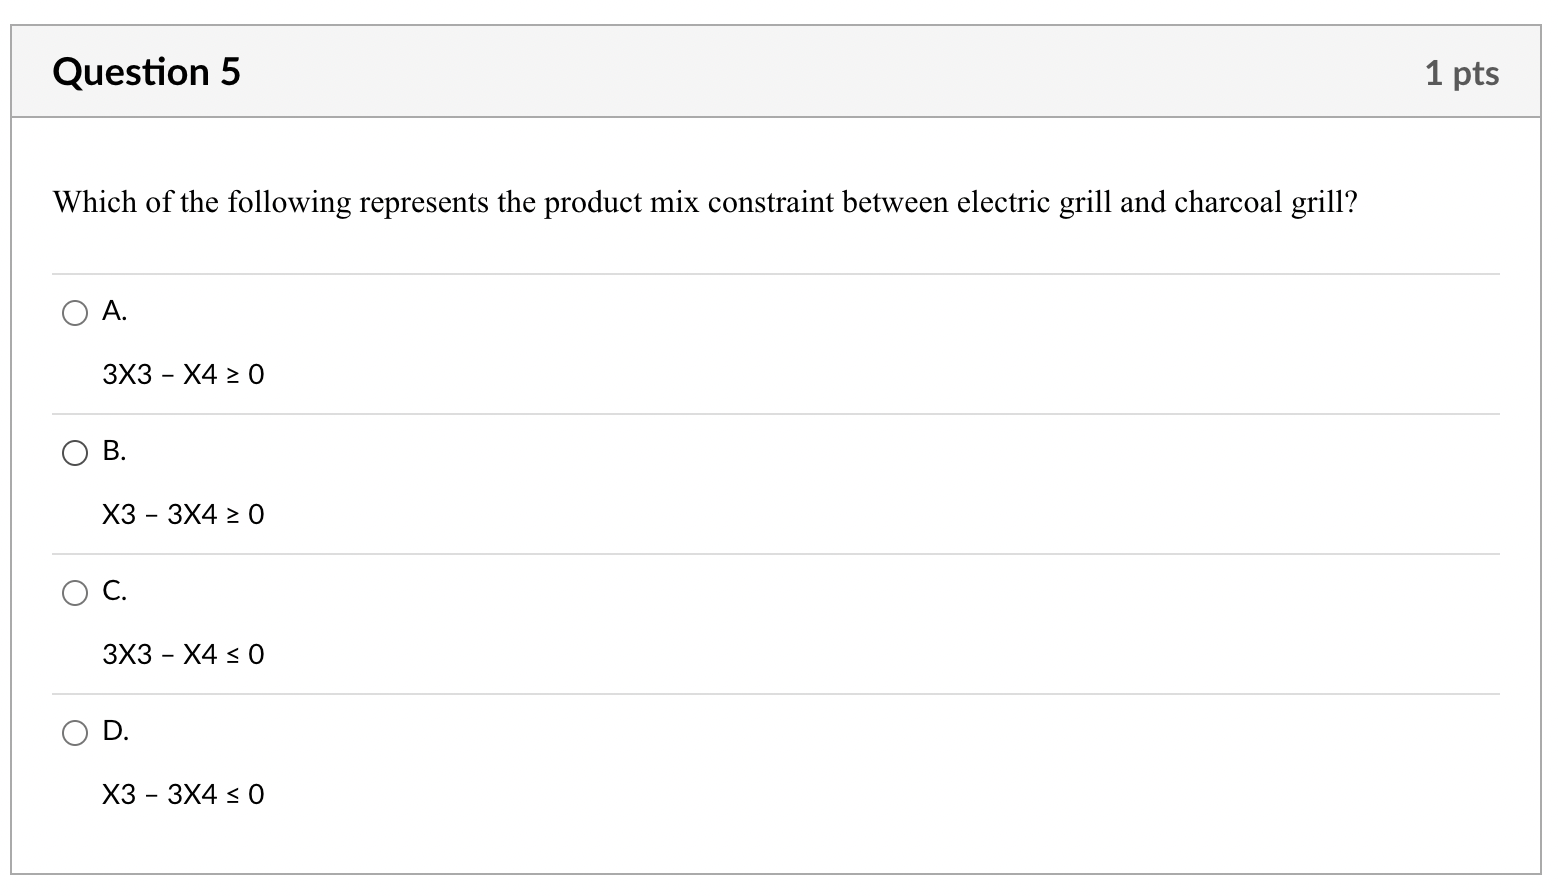
Task: Click the 'A.' option letter label
Action: point(114,312)
